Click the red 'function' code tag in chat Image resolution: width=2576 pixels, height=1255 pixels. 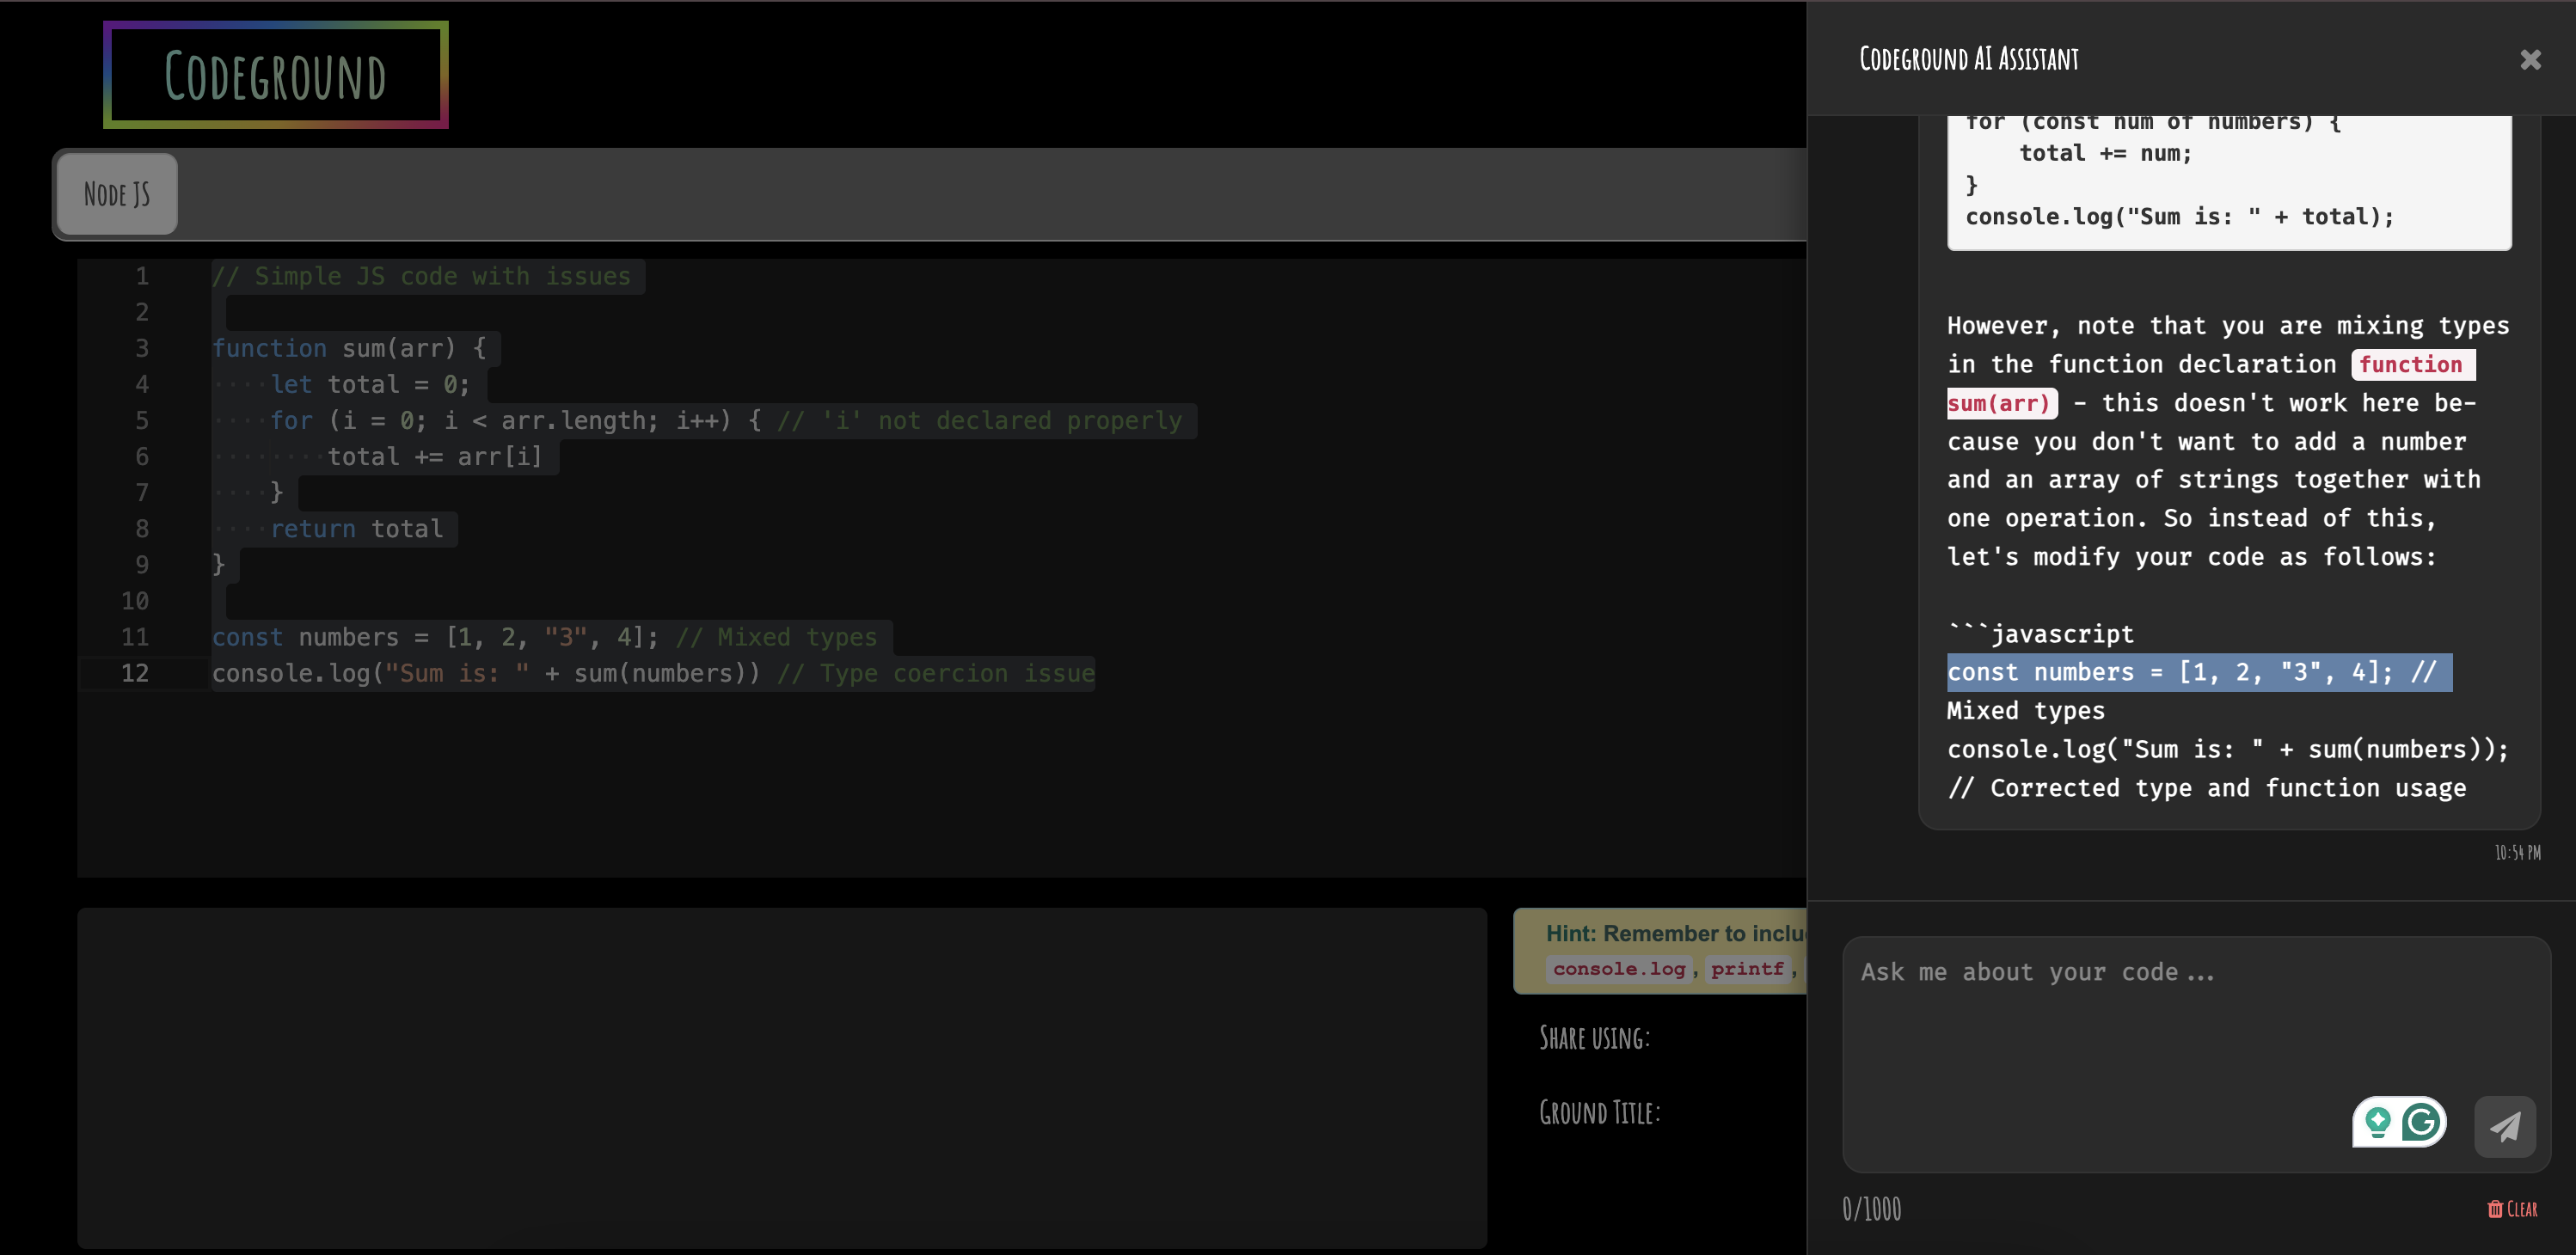(2412, 364)
